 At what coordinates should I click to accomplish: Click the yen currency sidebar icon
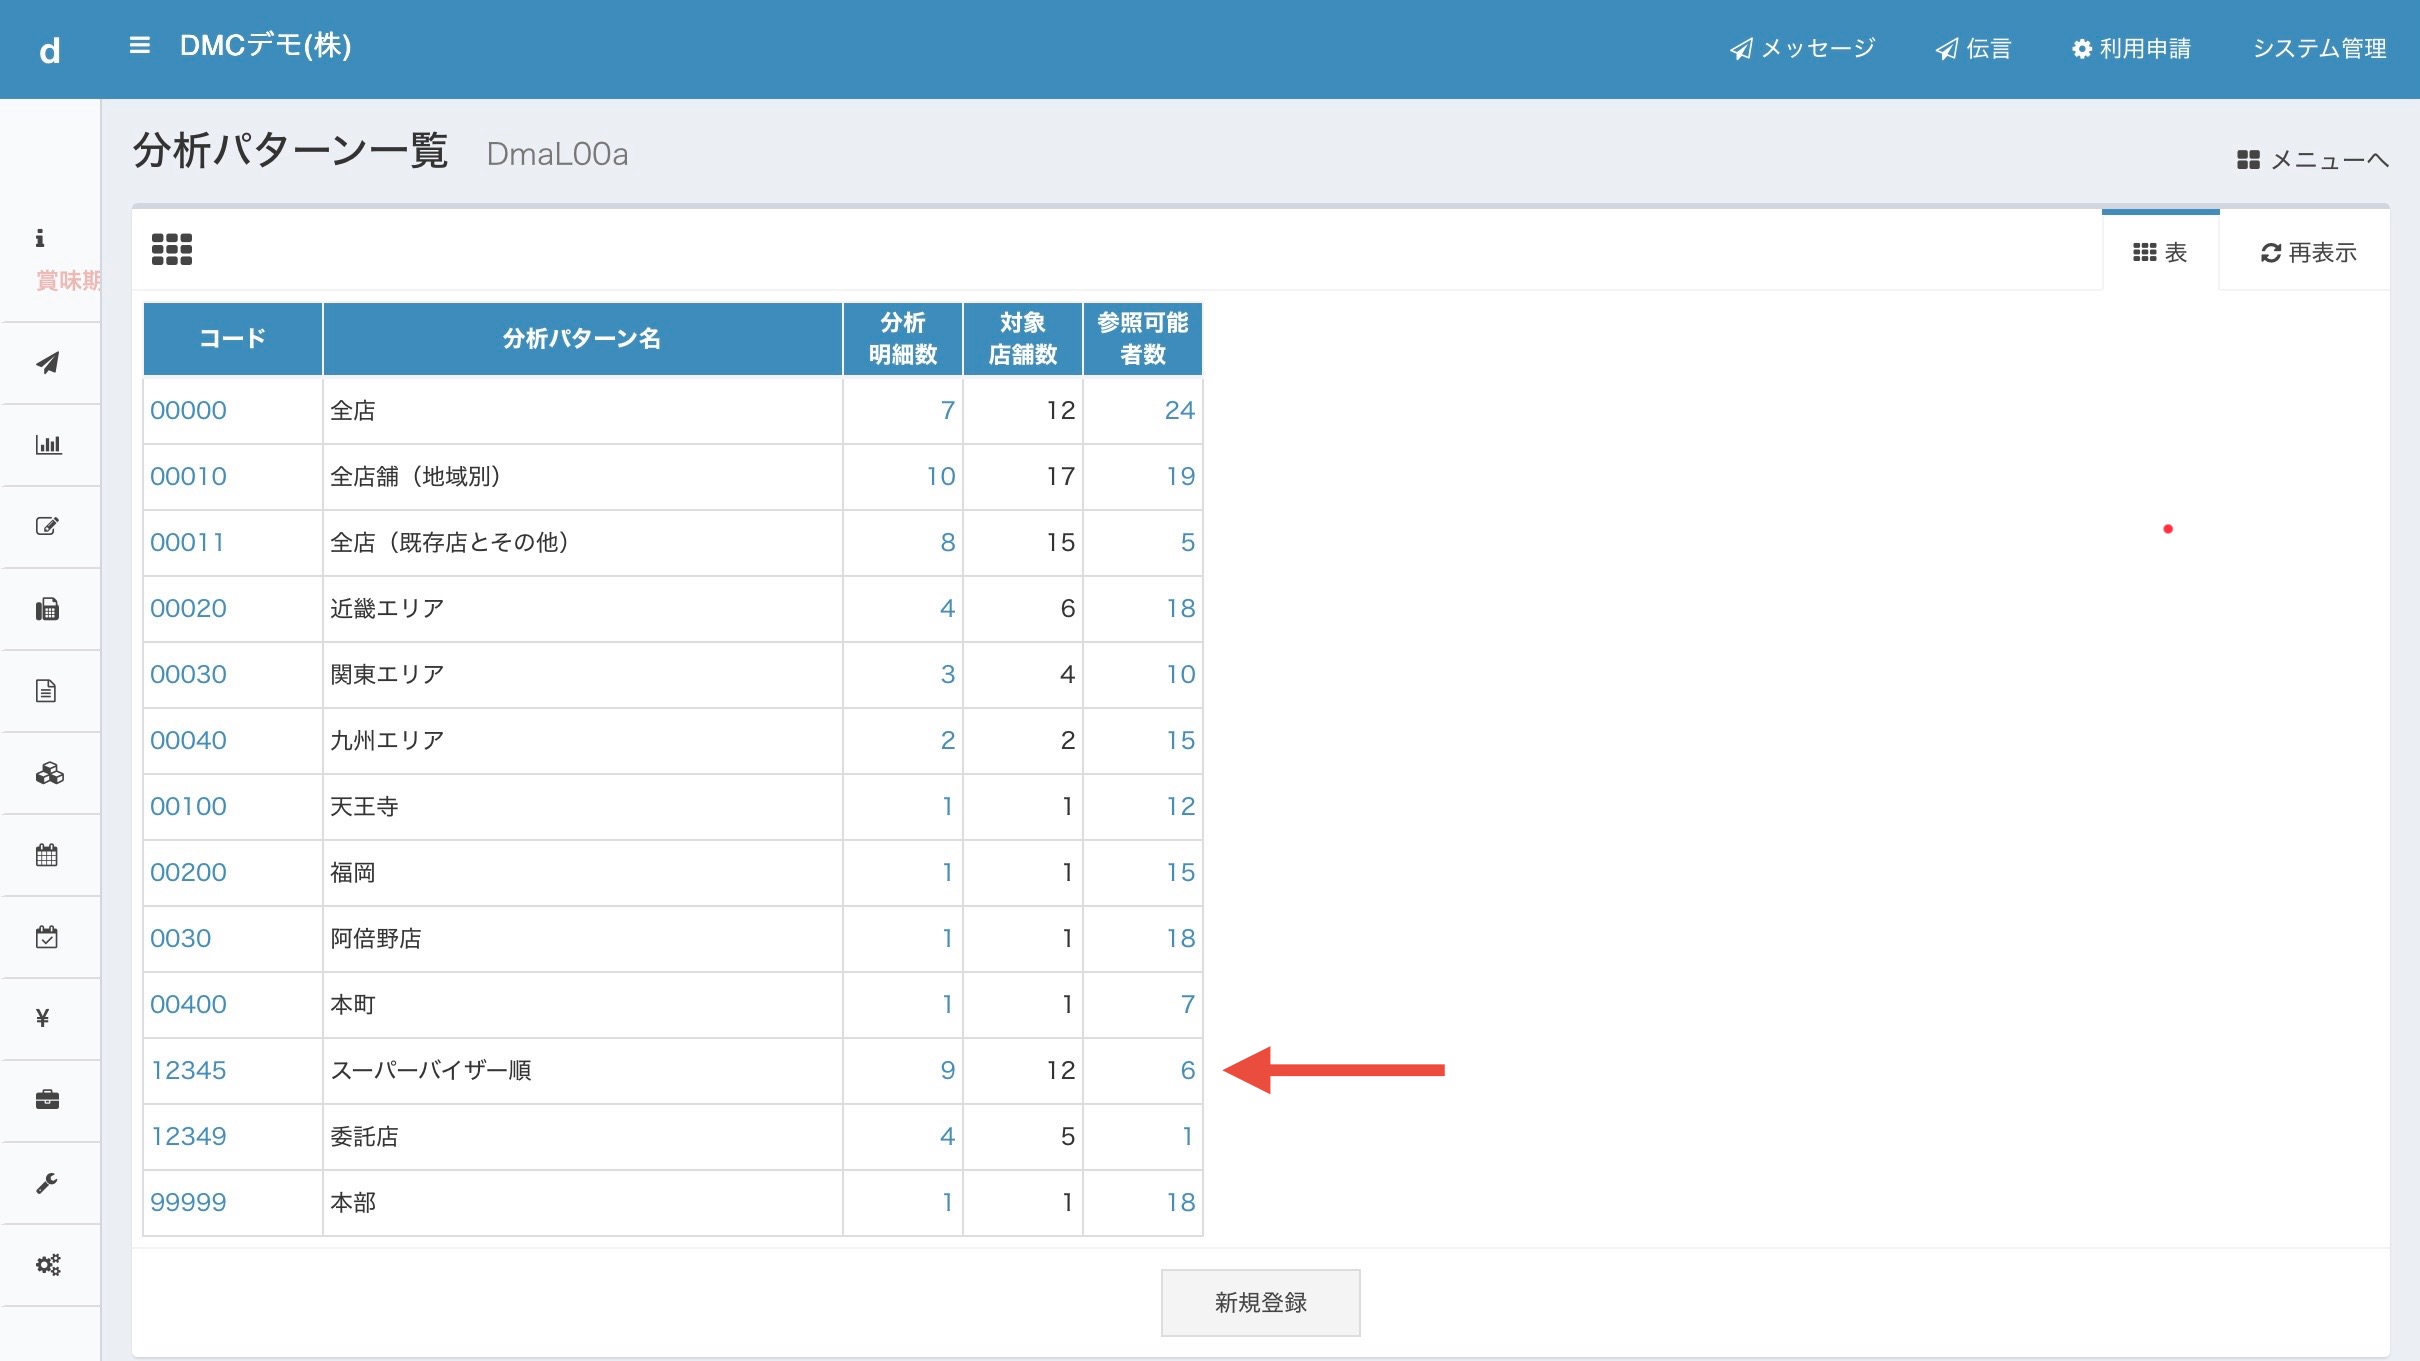(x=43, y=1018)
